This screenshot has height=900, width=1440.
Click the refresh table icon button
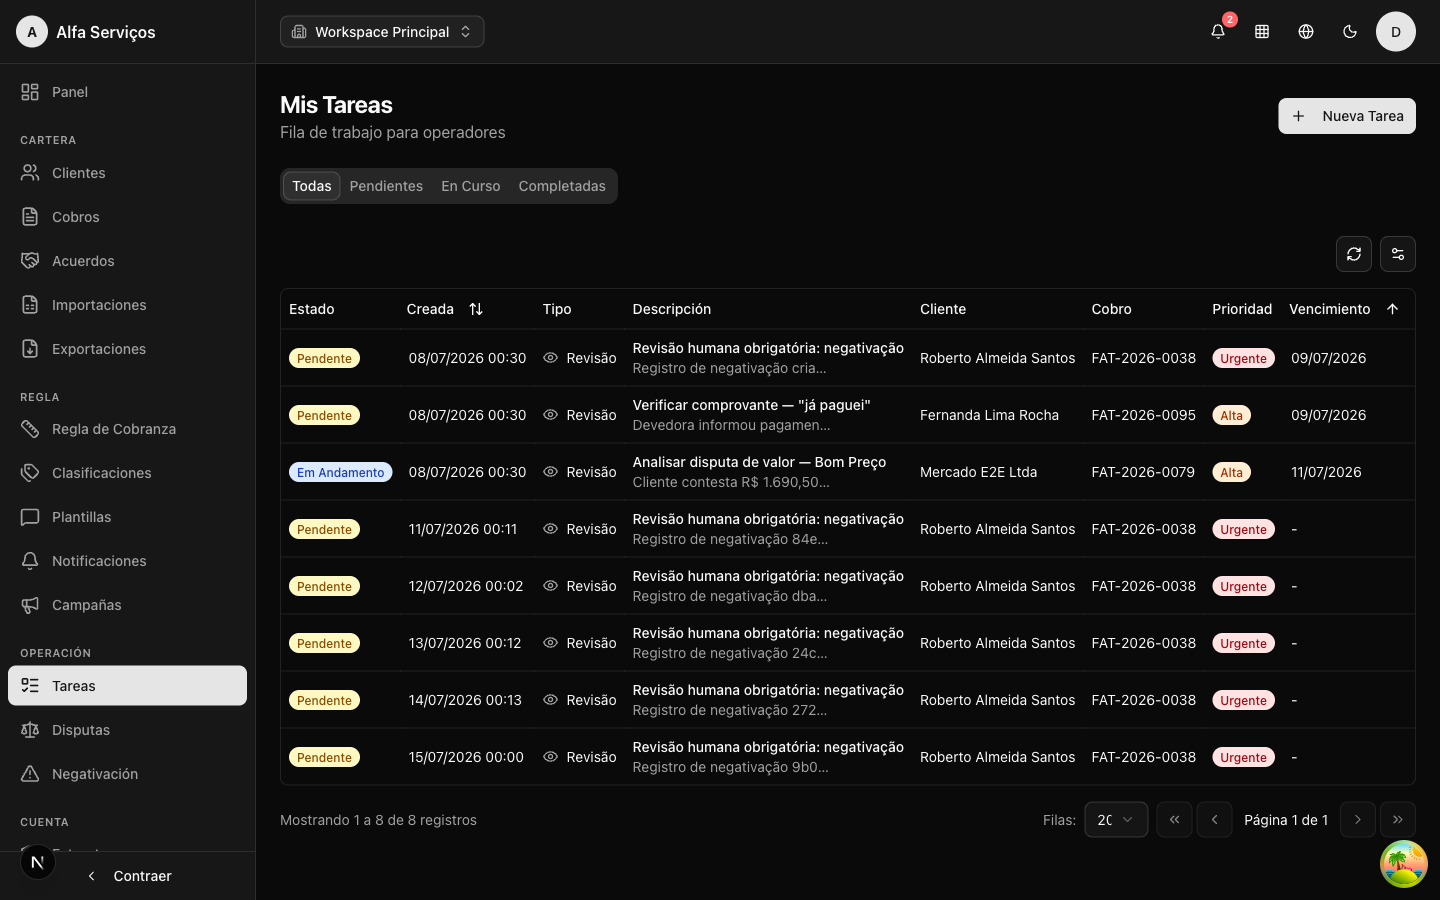[1354, 254]
